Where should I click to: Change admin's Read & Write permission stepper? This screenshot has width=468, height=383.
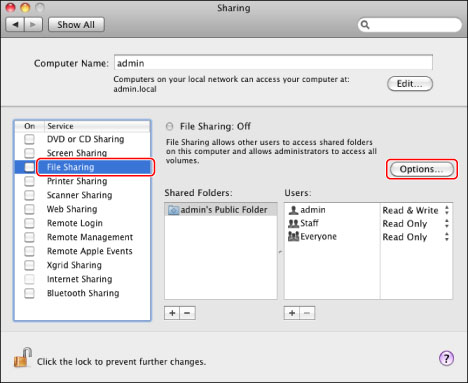(447, 210)
